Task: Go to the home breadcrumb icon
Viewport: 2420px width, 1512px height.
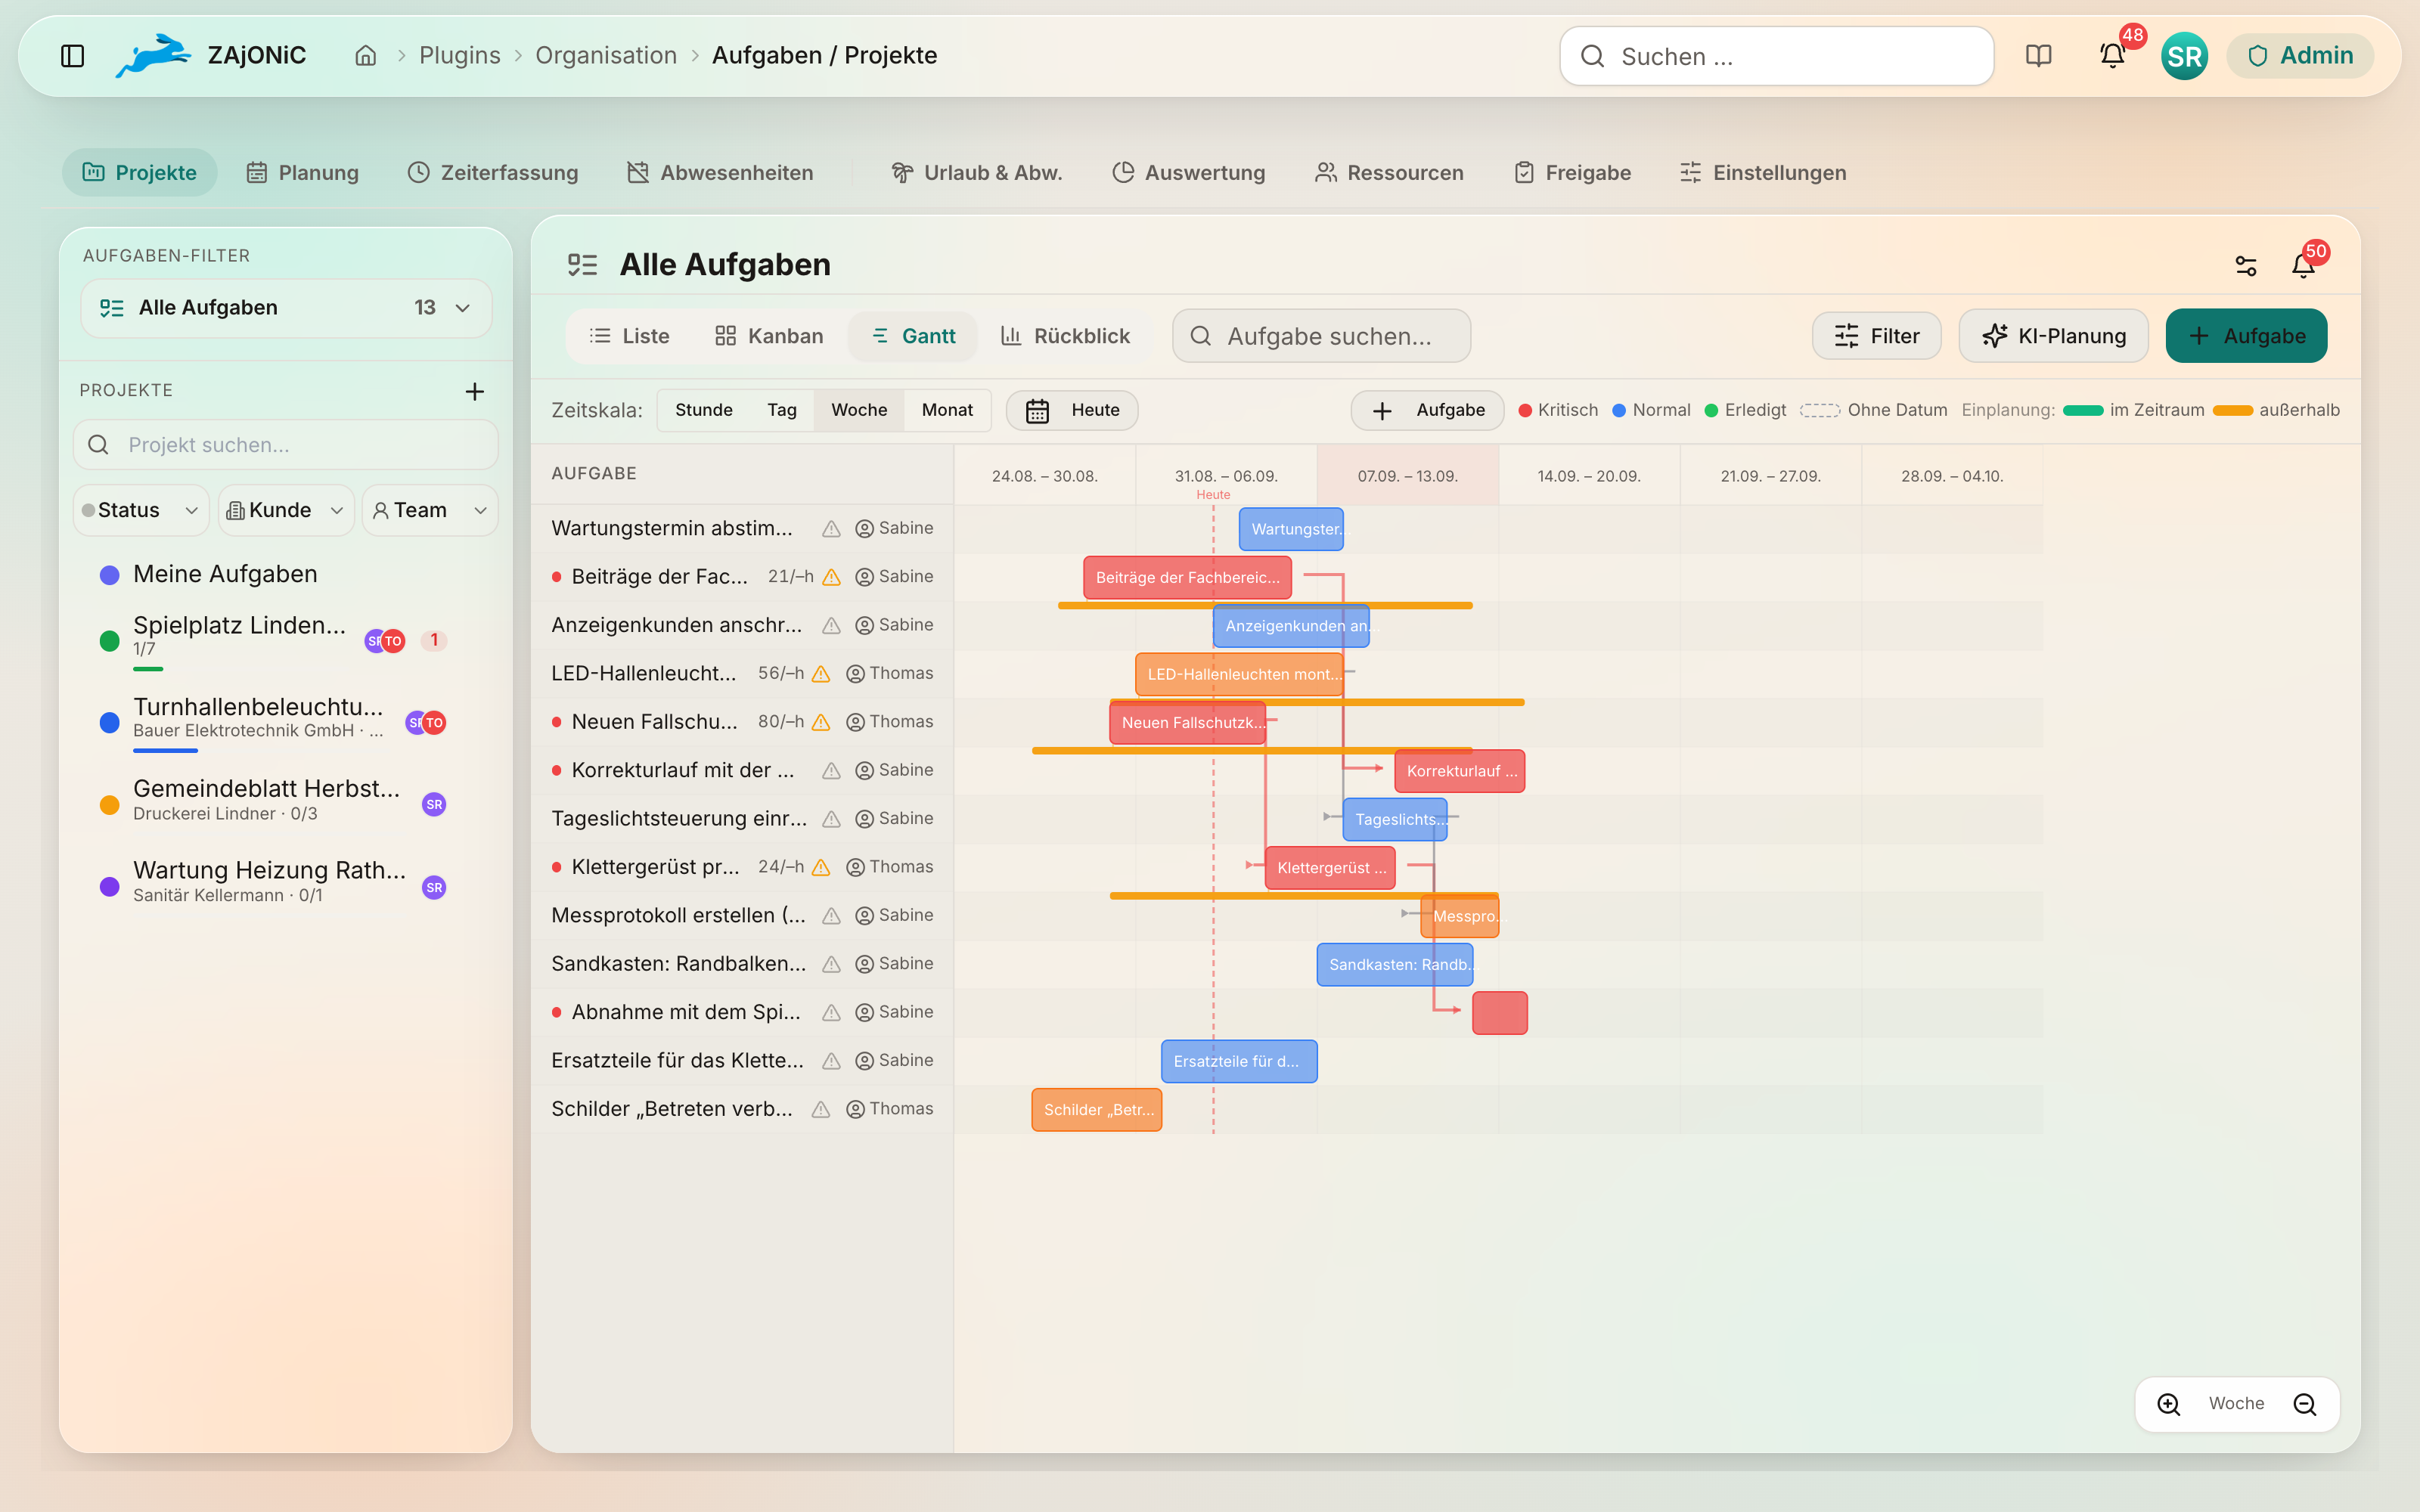Action: coord(366,56)
